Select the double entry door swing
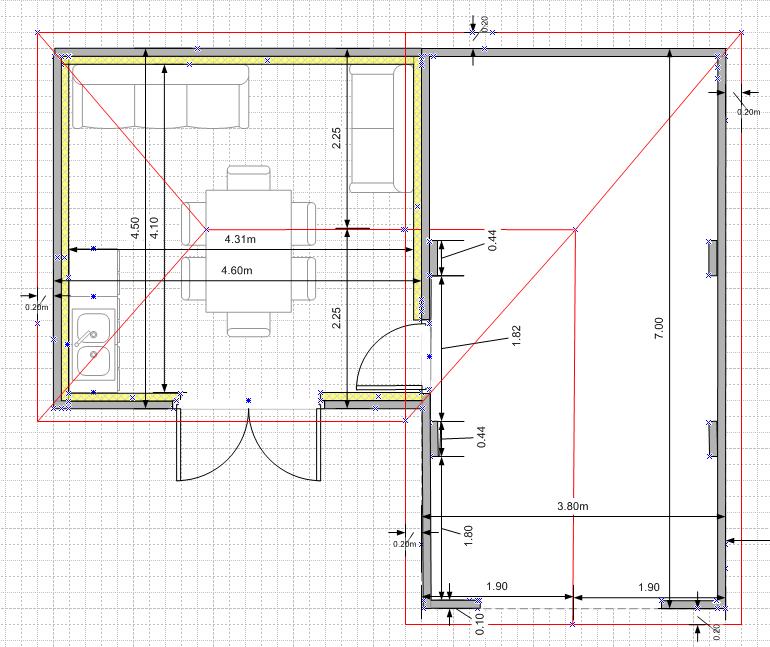 (248, 443)
